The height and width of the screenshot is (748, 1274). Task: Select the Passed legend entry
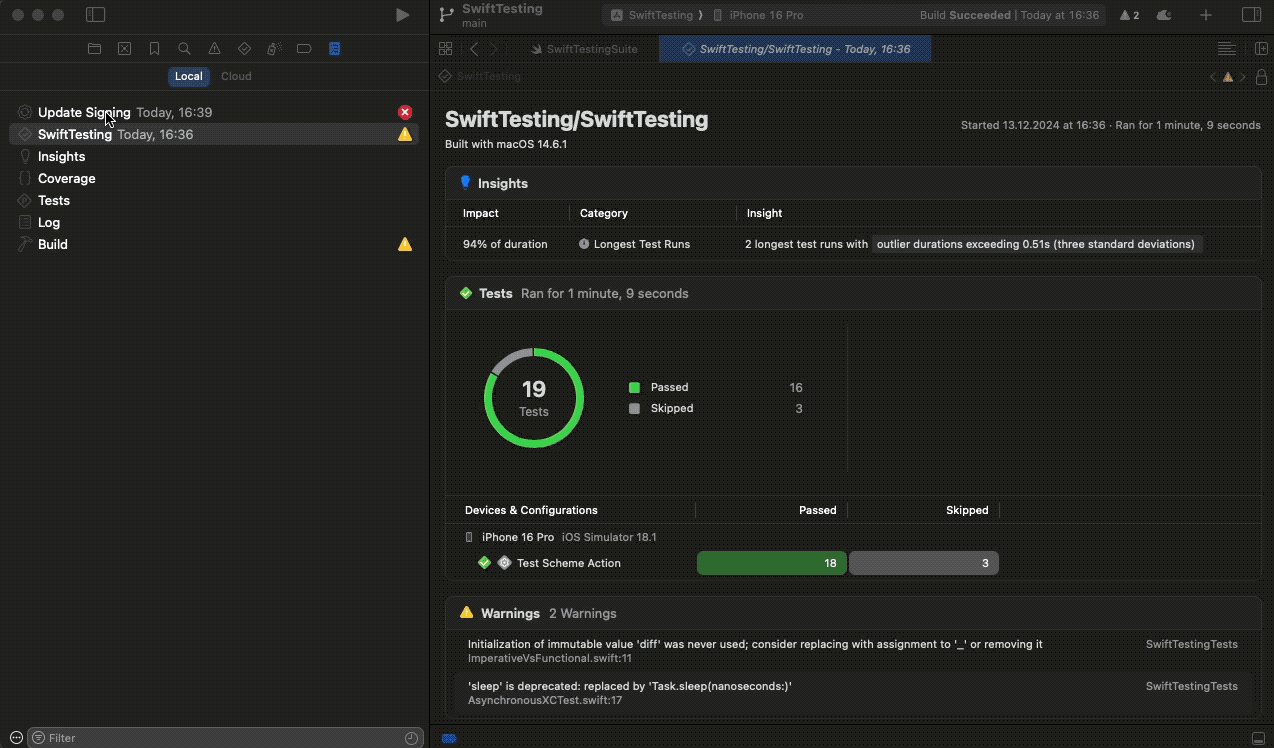click(715, 387)
